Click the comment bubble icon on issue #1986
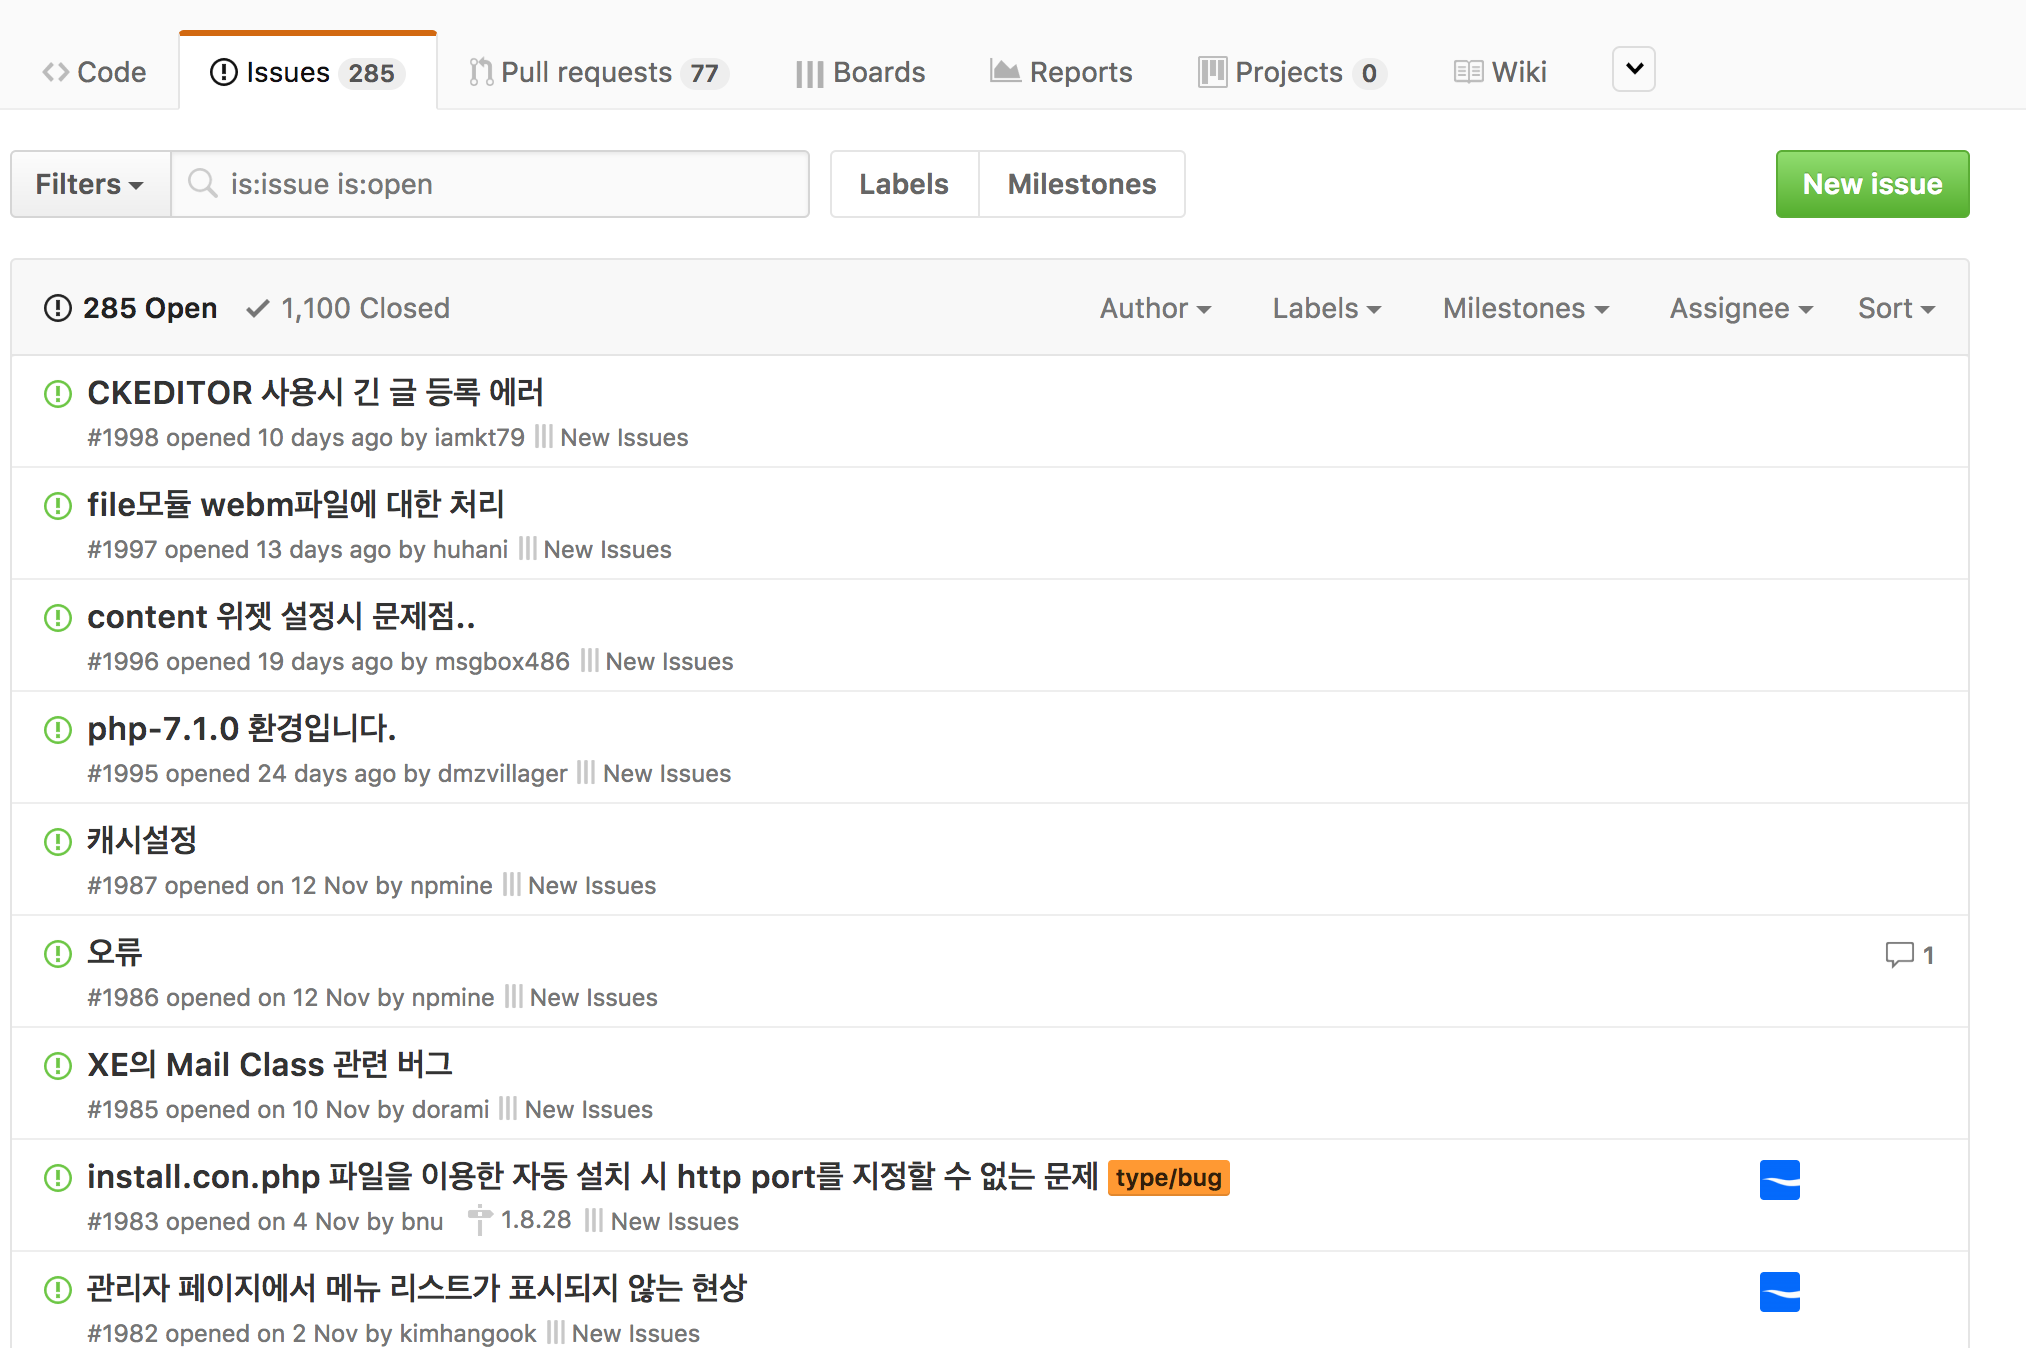Image resolution: width=2026 pixels, height=1348 pixels. coord(1898,954)
